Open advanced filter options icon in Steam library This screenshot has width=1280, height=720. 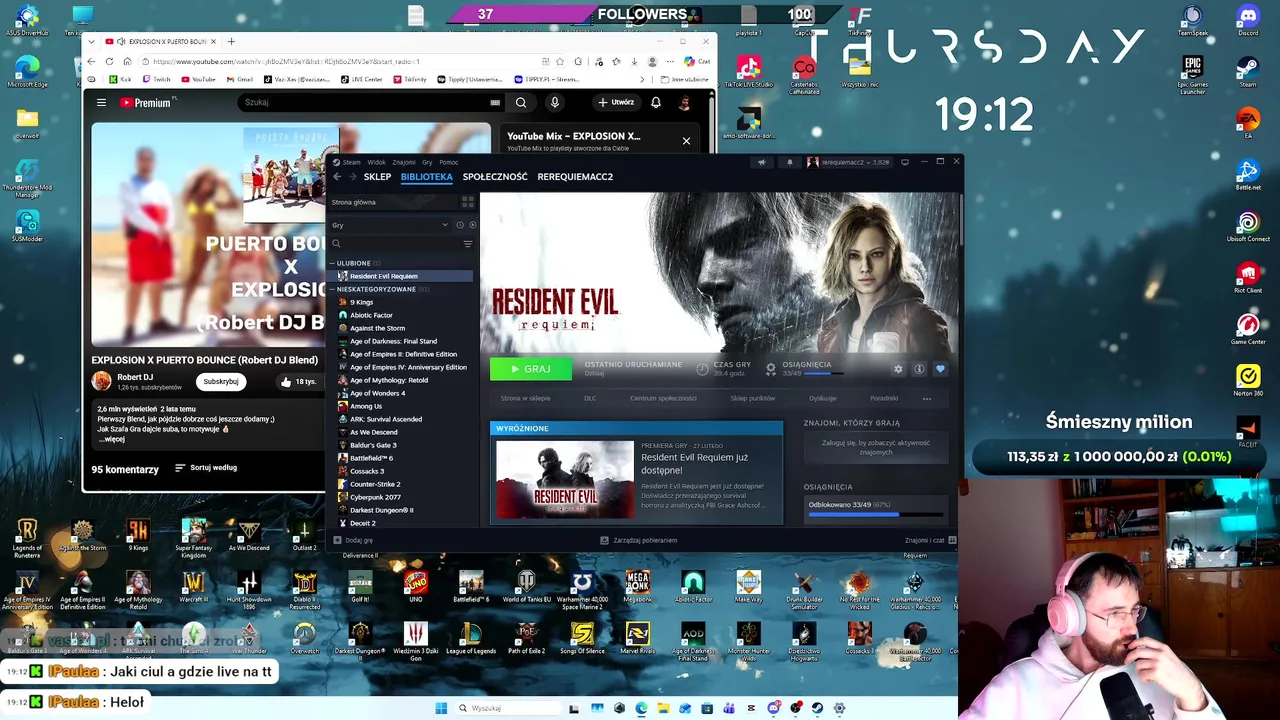click(x=468, y=244)
